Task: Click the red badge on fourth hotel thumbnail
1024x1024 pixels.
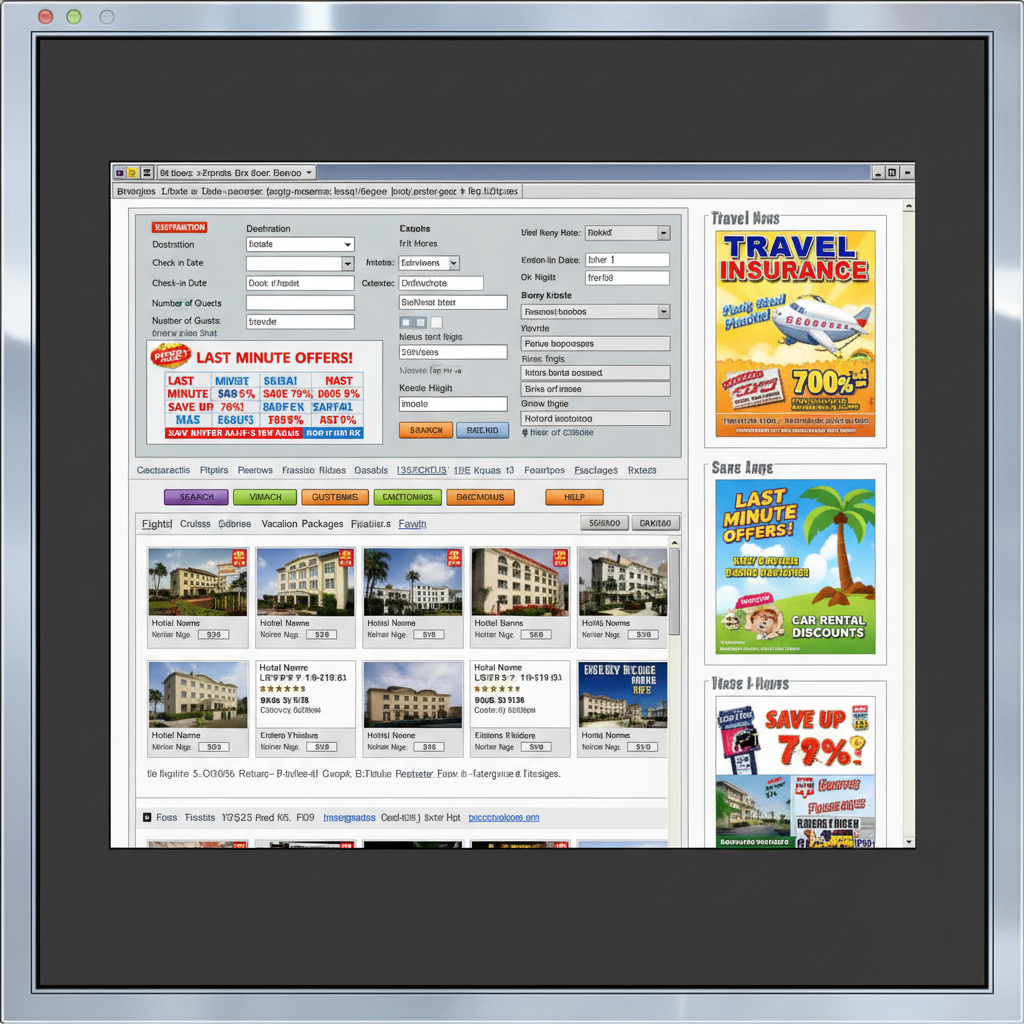Action: (561, 558)
